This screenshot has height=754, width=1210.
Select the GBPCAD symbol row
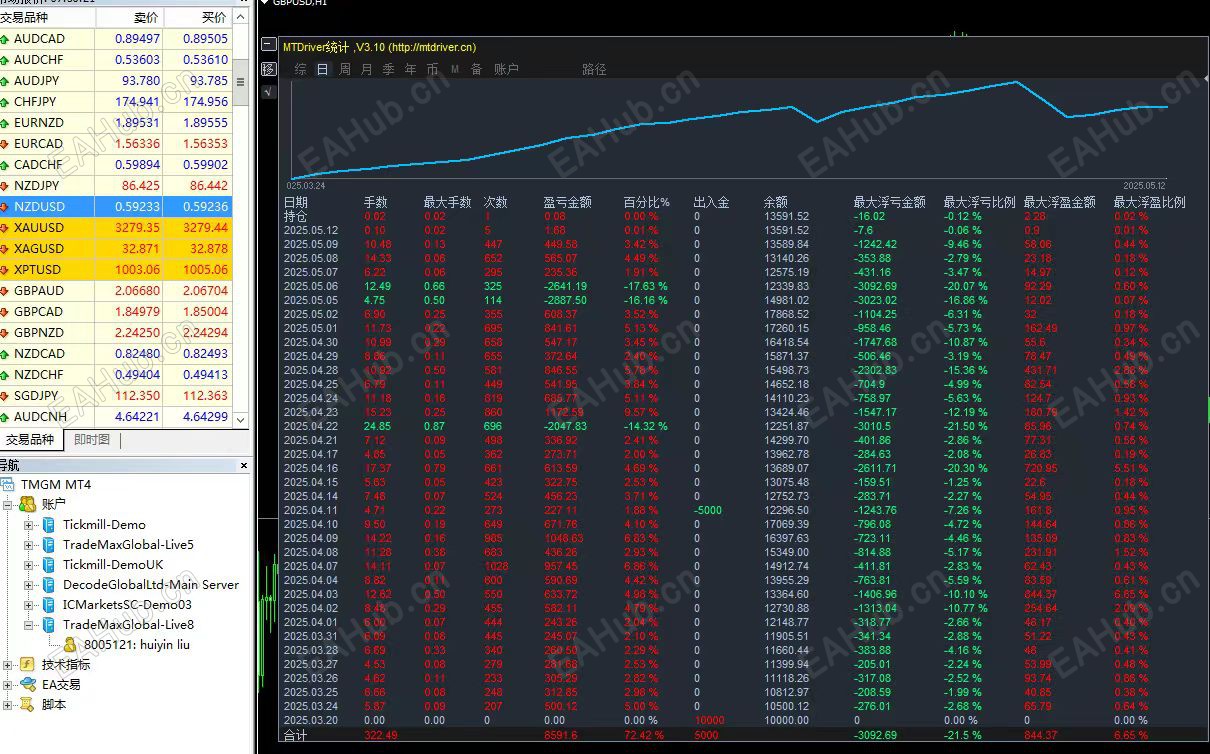click(x=116, y=312)
